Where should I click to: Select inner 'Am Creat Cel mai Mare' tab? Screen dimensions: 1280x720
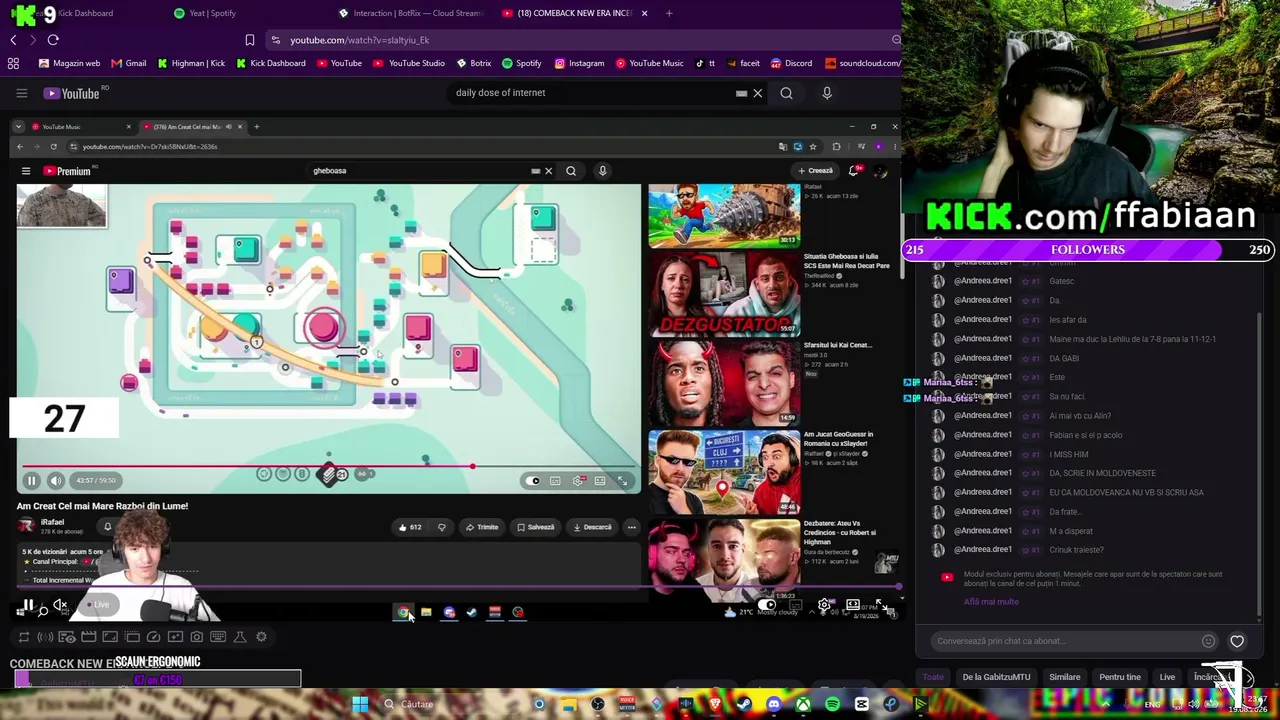tap(192, 127)
